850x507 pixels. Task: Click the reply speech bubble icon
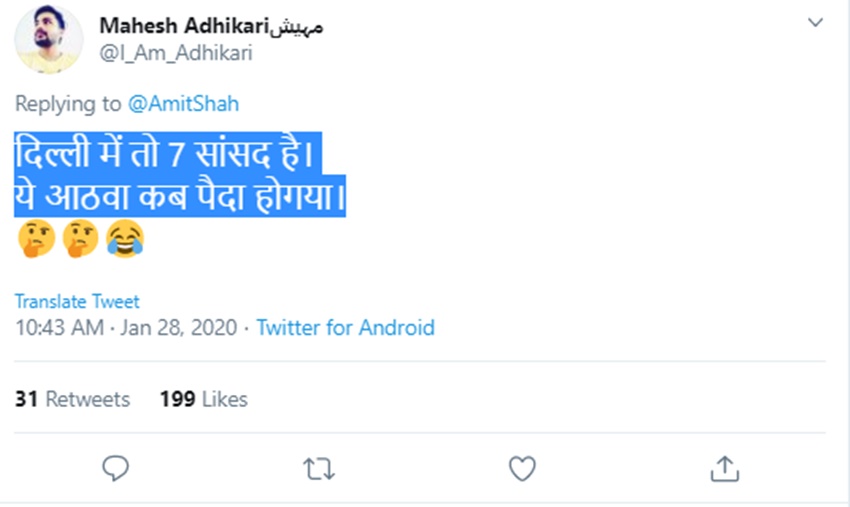click(x=117, y=467)
